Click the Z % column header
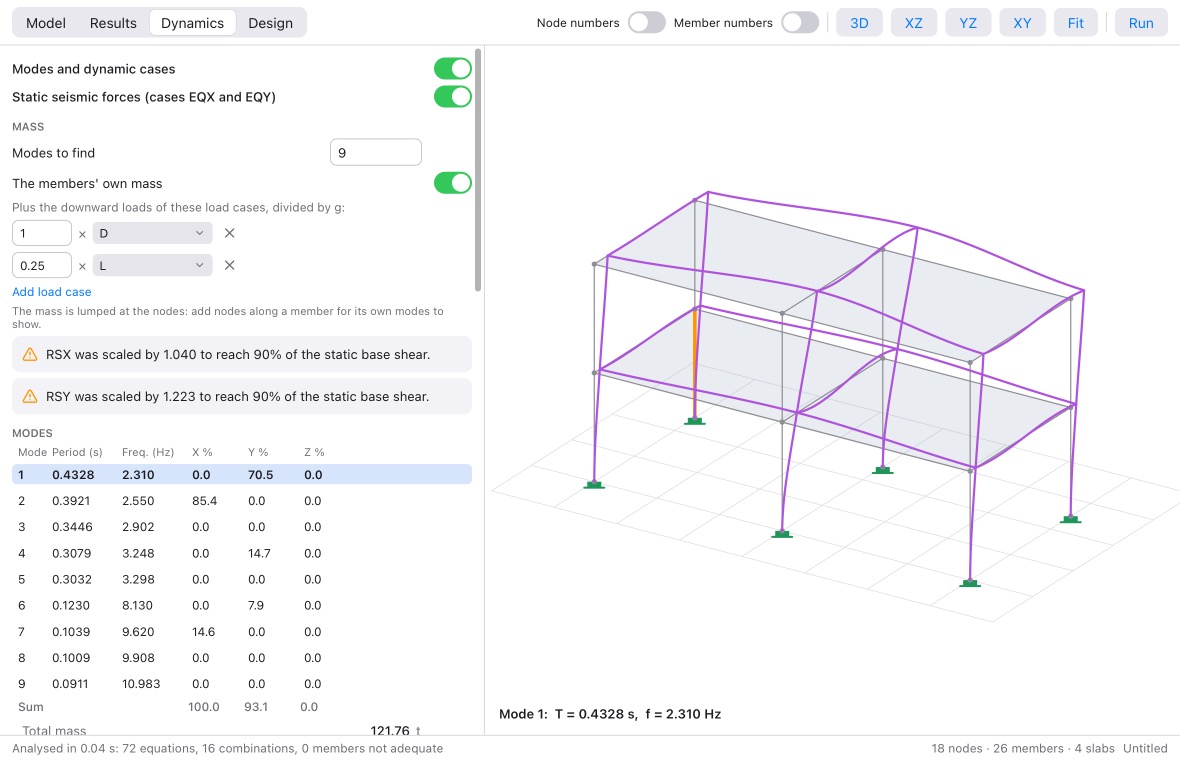Image resolution: width=1180 pixels, height=760 pixels. click(x=314, y=452)
